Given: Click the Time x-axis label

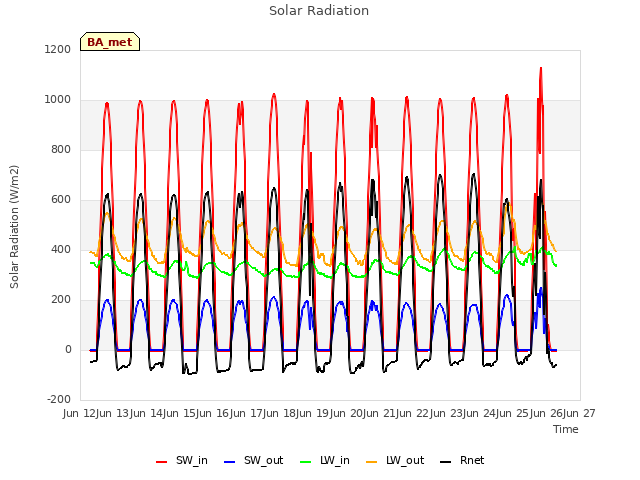Looking at the screenshot, I should pos(566,429).
